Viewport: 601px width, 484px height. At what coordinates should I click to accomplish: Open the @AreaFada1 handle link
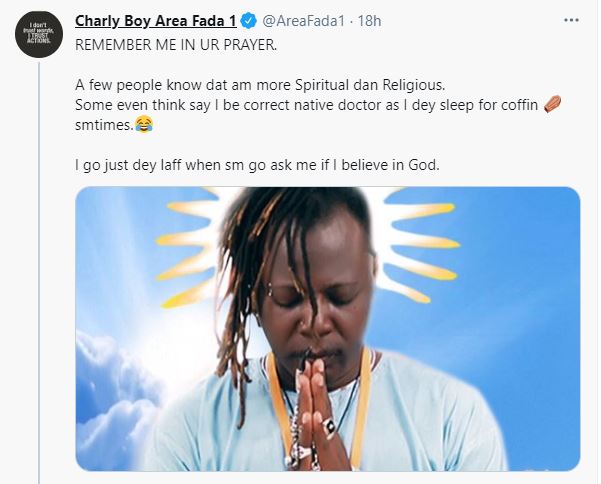click(x=316, y=21)
